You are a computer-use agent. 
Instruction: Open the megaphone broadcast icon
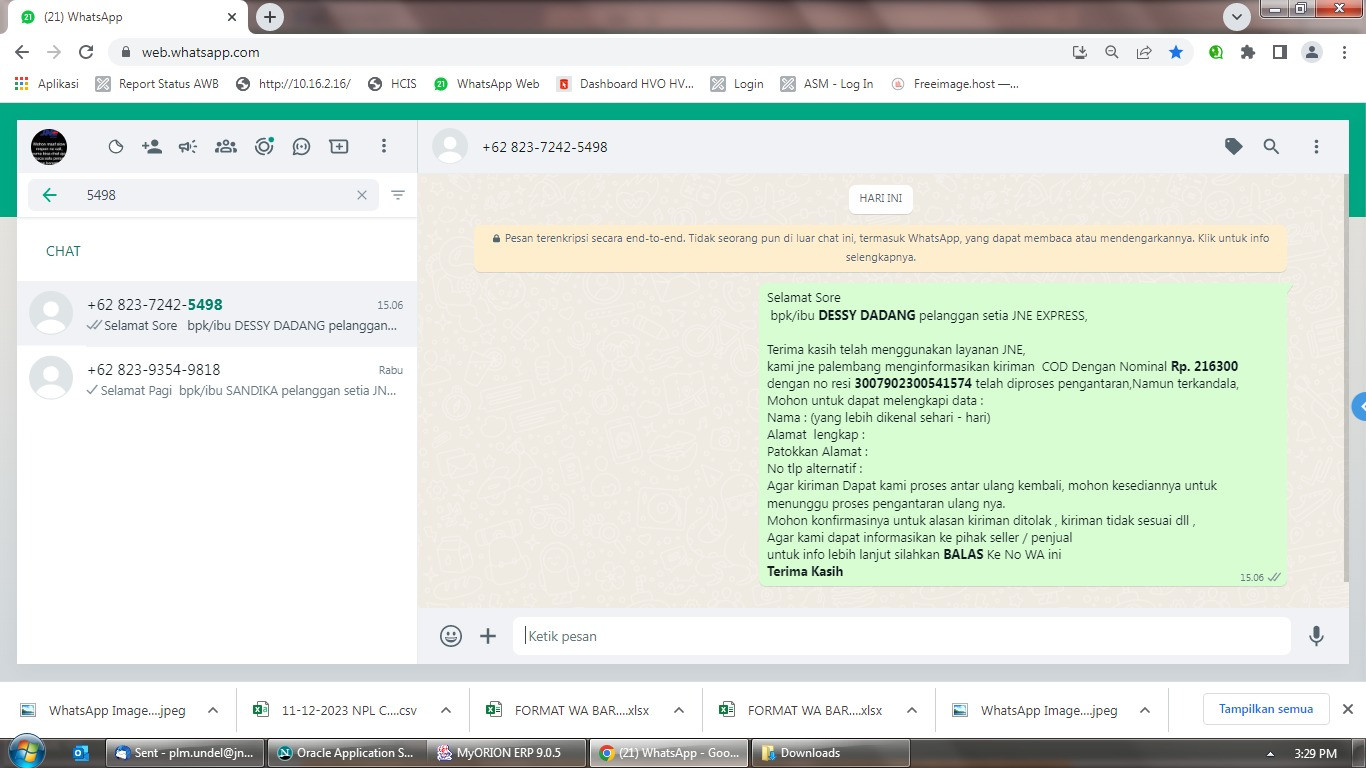[x=188, y=147]
